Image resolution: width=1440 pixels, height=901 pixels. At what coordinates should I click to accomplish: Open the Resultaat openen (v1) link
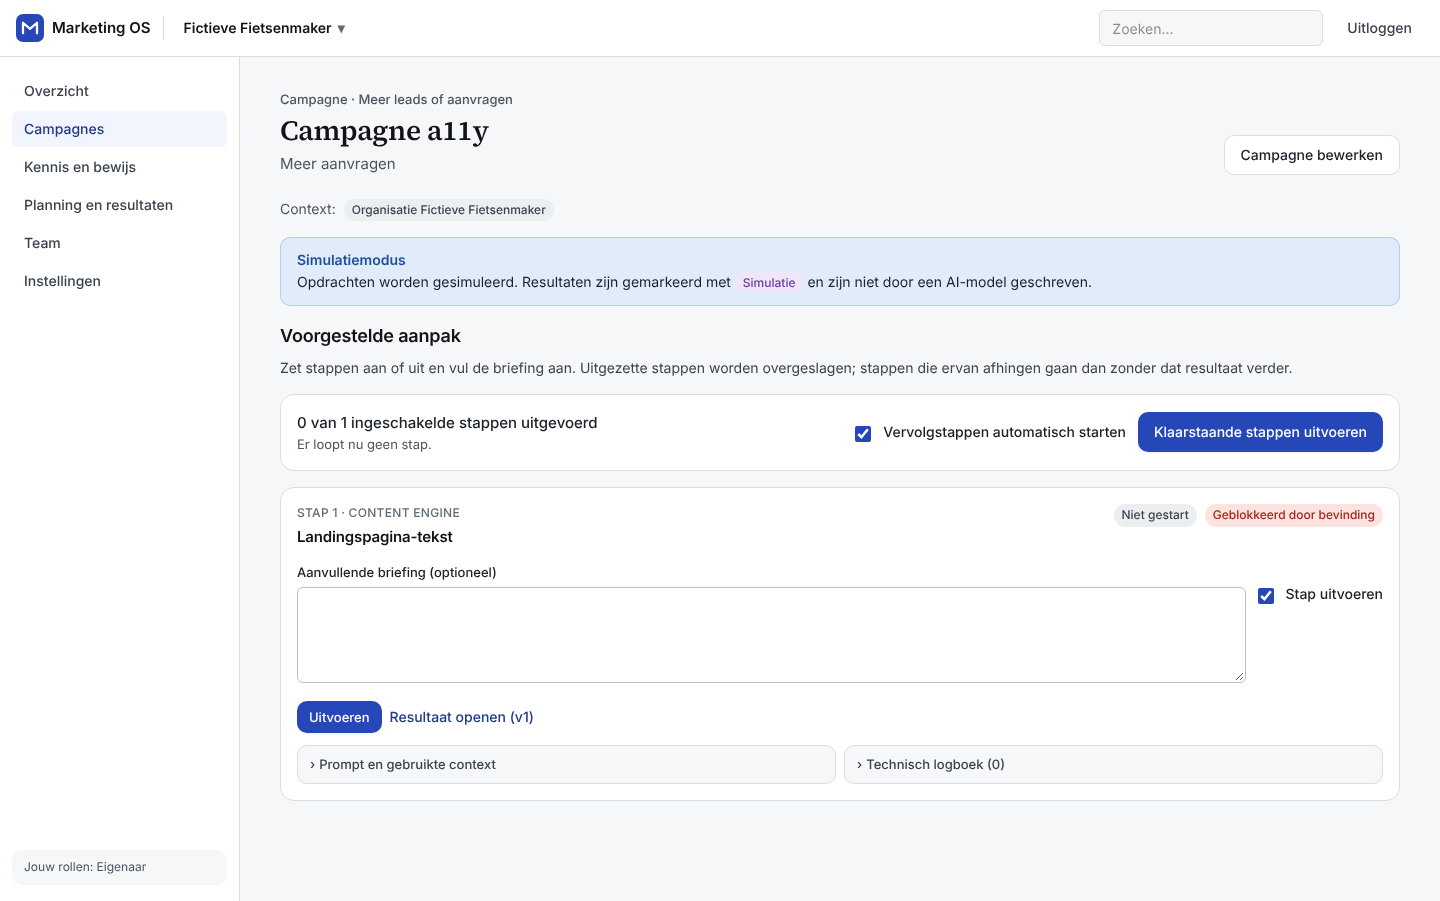461,717
